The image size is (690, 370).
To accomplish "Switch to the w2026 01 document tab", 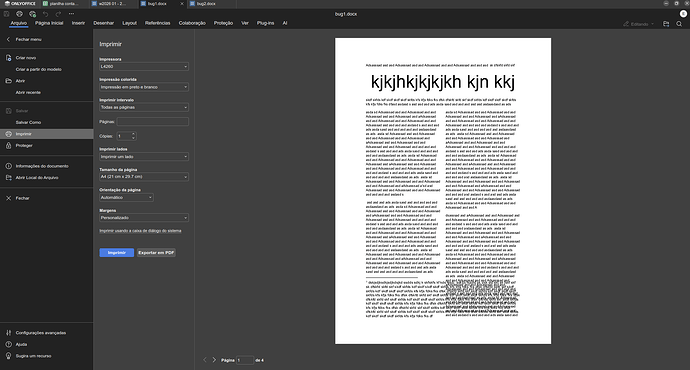I will (112, 4).
